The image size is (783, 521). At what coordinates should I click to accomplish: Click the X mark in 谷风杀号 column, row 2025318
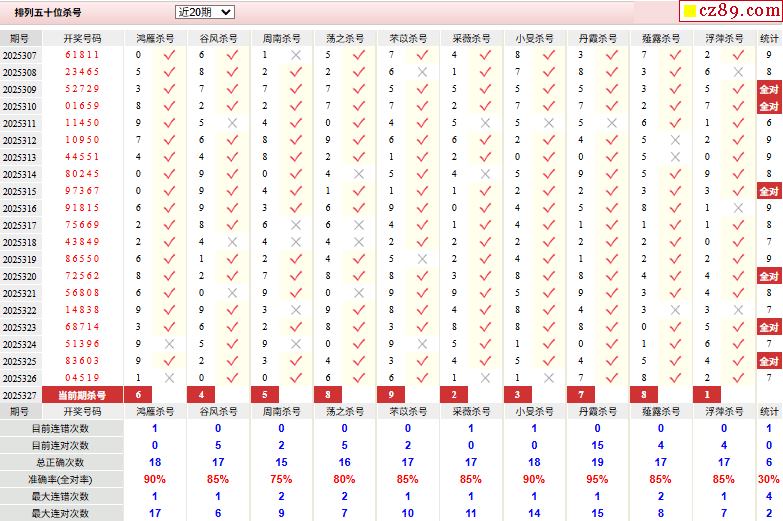(232, 242)
